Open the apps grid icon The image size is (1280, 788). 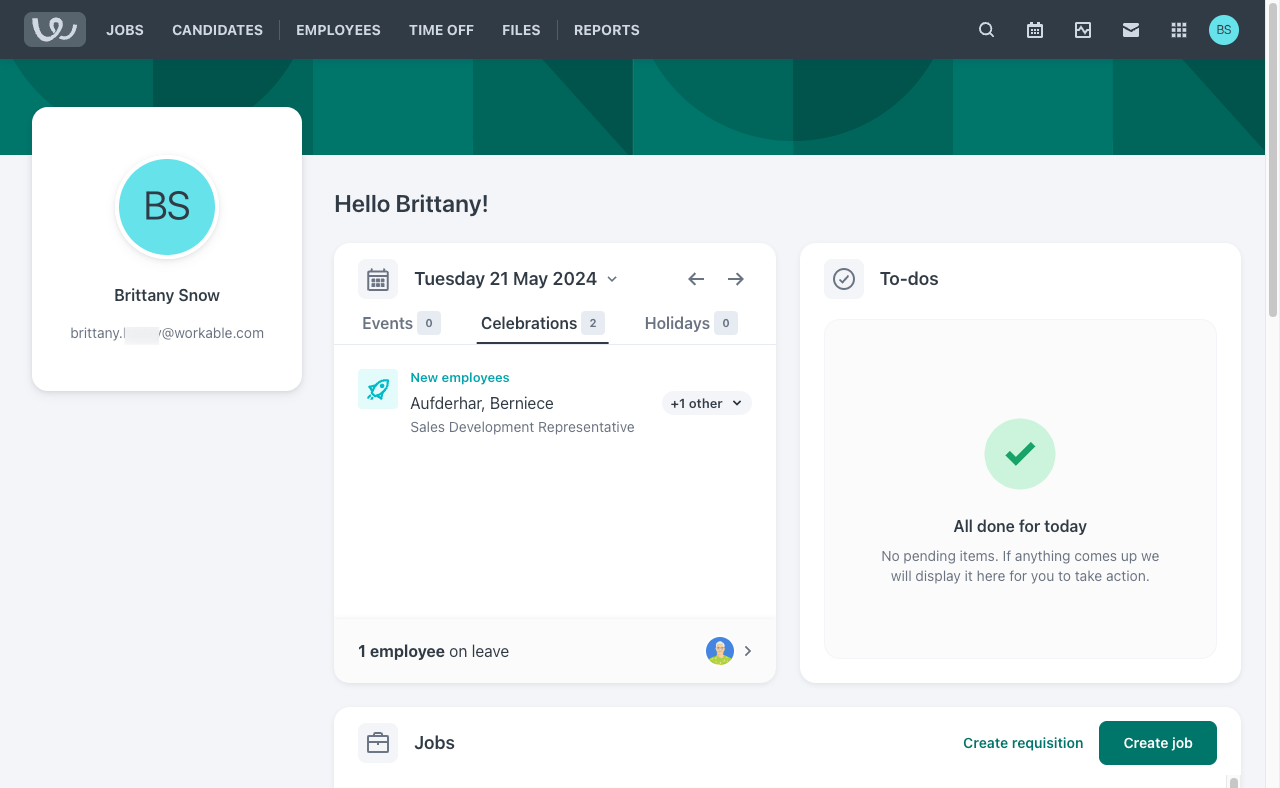pos(1179,30)
